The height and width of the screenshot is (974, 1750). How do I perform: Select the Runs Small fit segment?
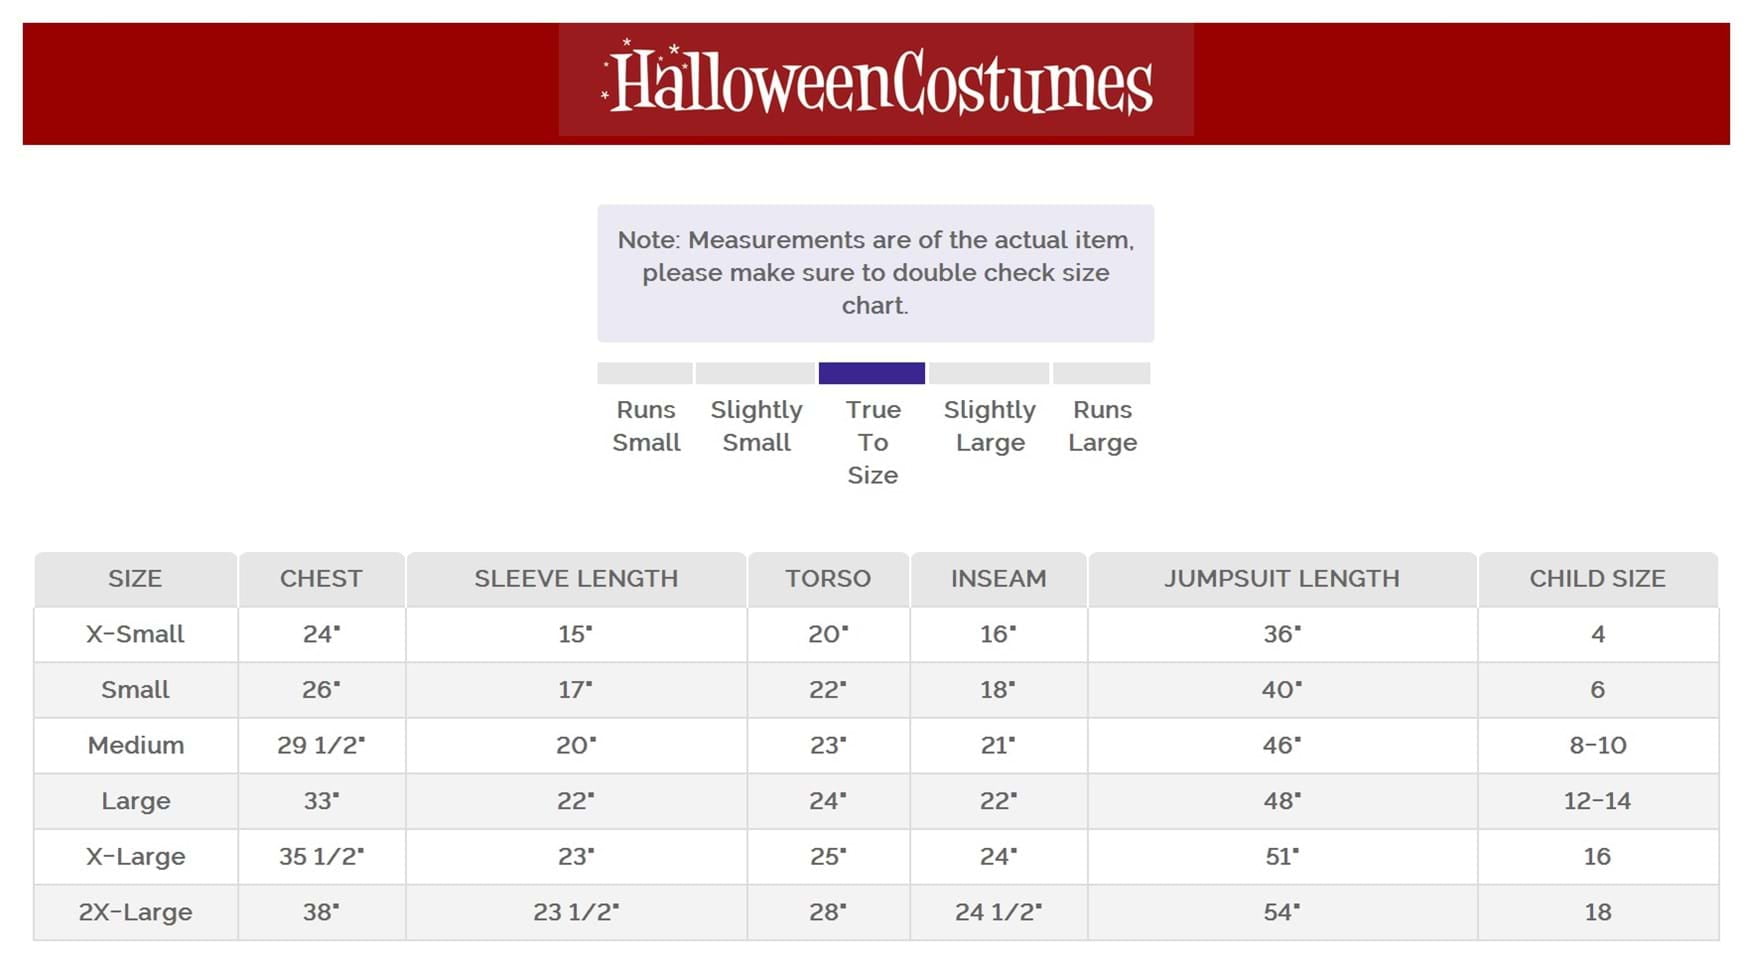click(645, 373)
